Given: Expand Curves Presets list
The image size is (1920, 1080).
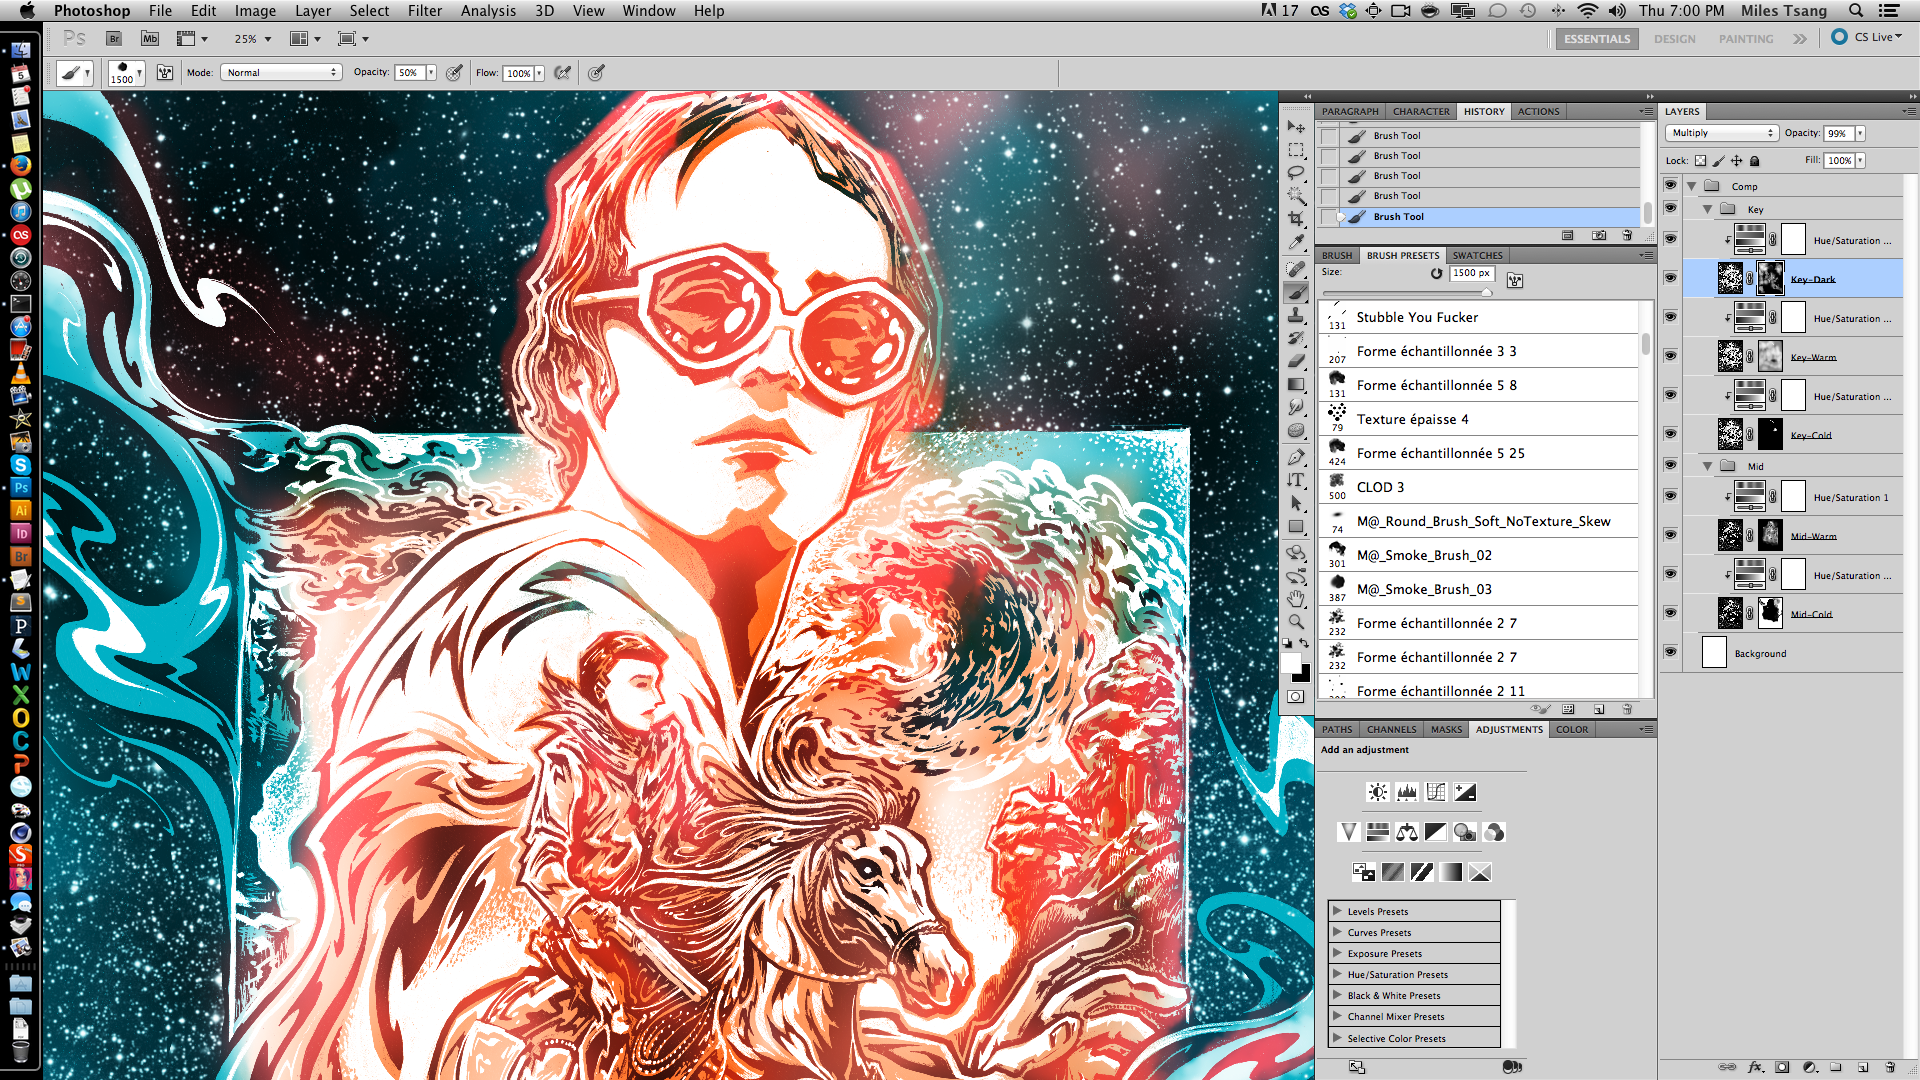Looking at the screenshot, I should point(1337,932).
